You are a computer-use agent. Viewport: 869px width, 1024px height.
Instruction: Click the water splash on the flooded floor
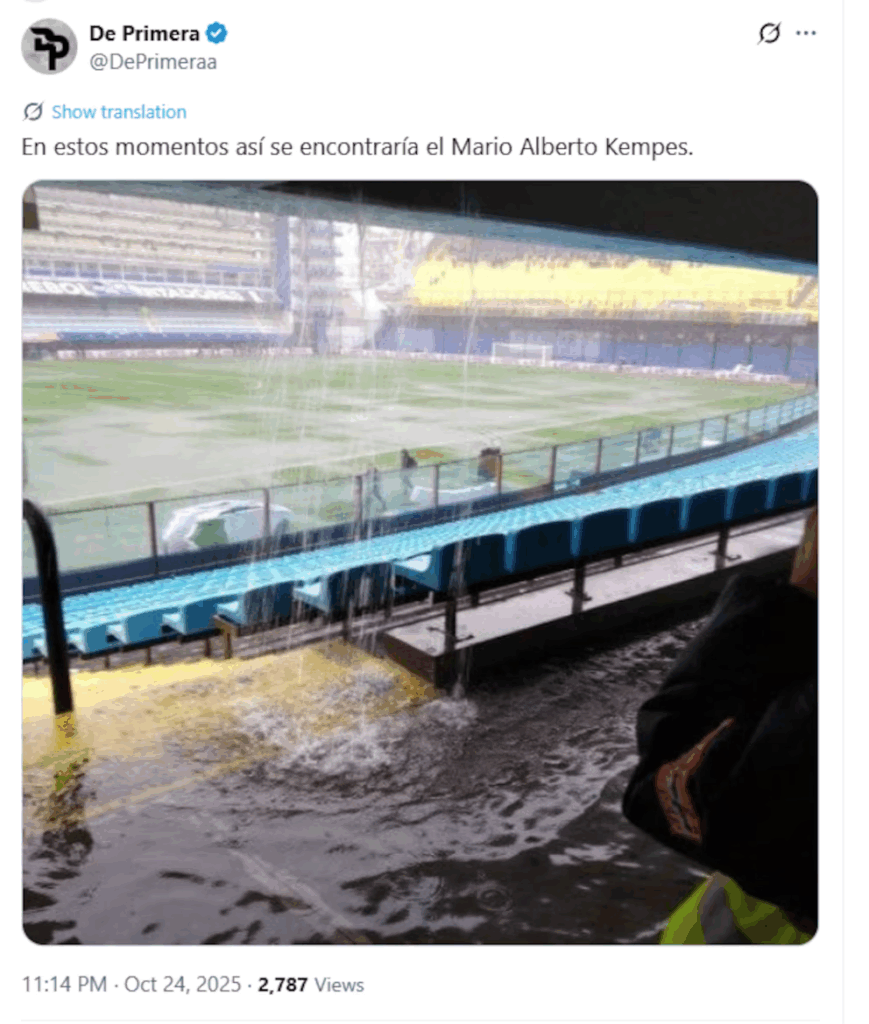(353, 738)
